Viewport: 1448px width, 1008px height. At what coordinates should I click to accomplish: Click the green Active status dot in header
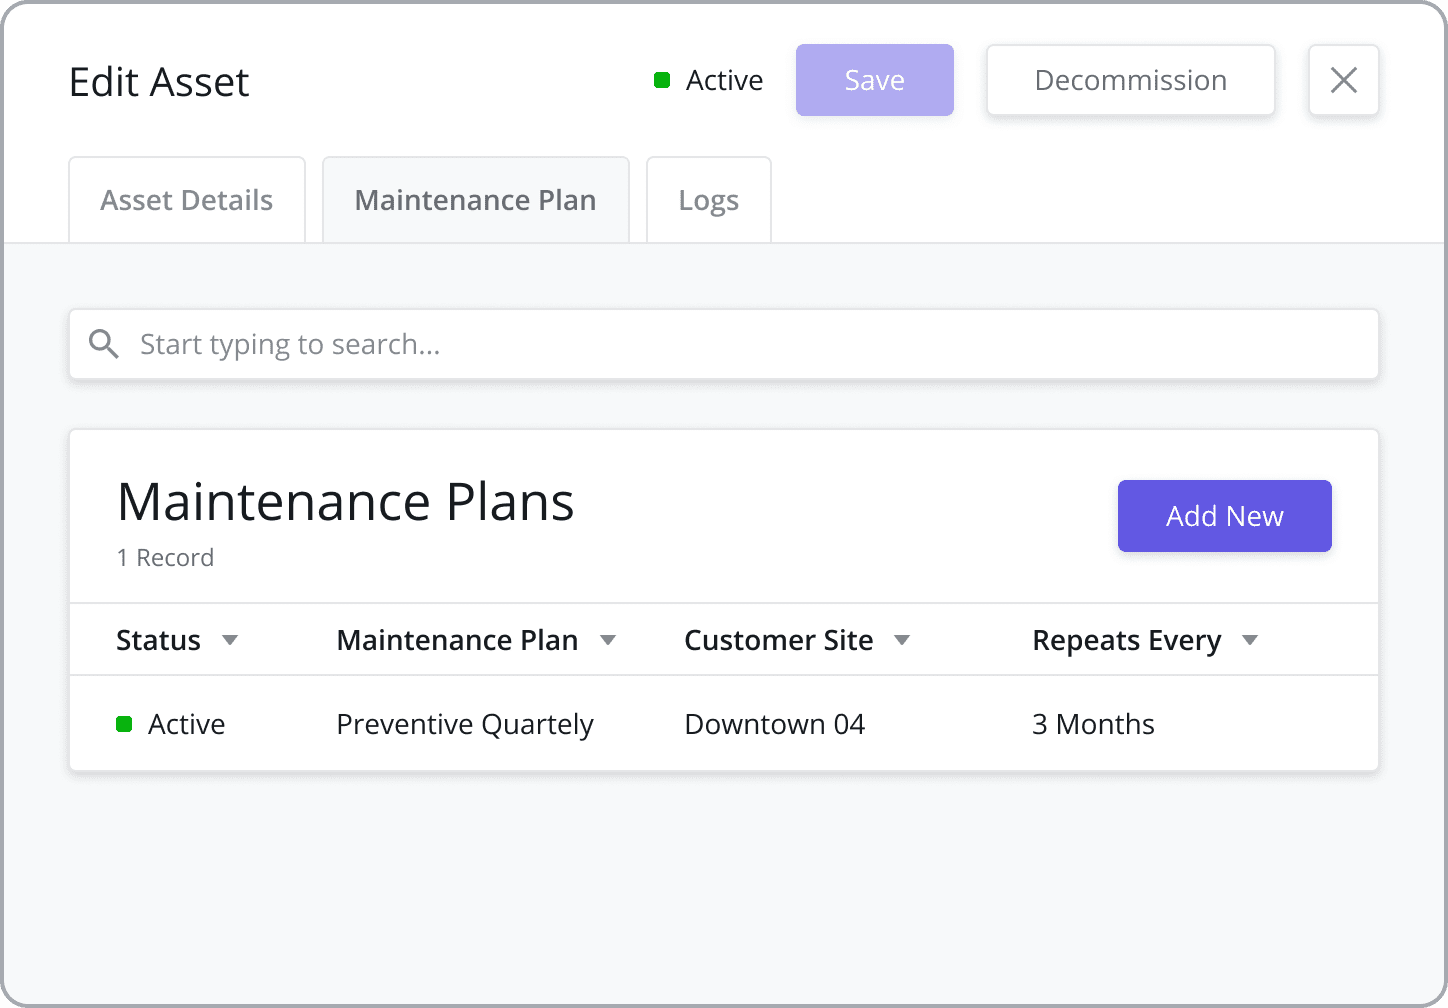click(661, 80)
